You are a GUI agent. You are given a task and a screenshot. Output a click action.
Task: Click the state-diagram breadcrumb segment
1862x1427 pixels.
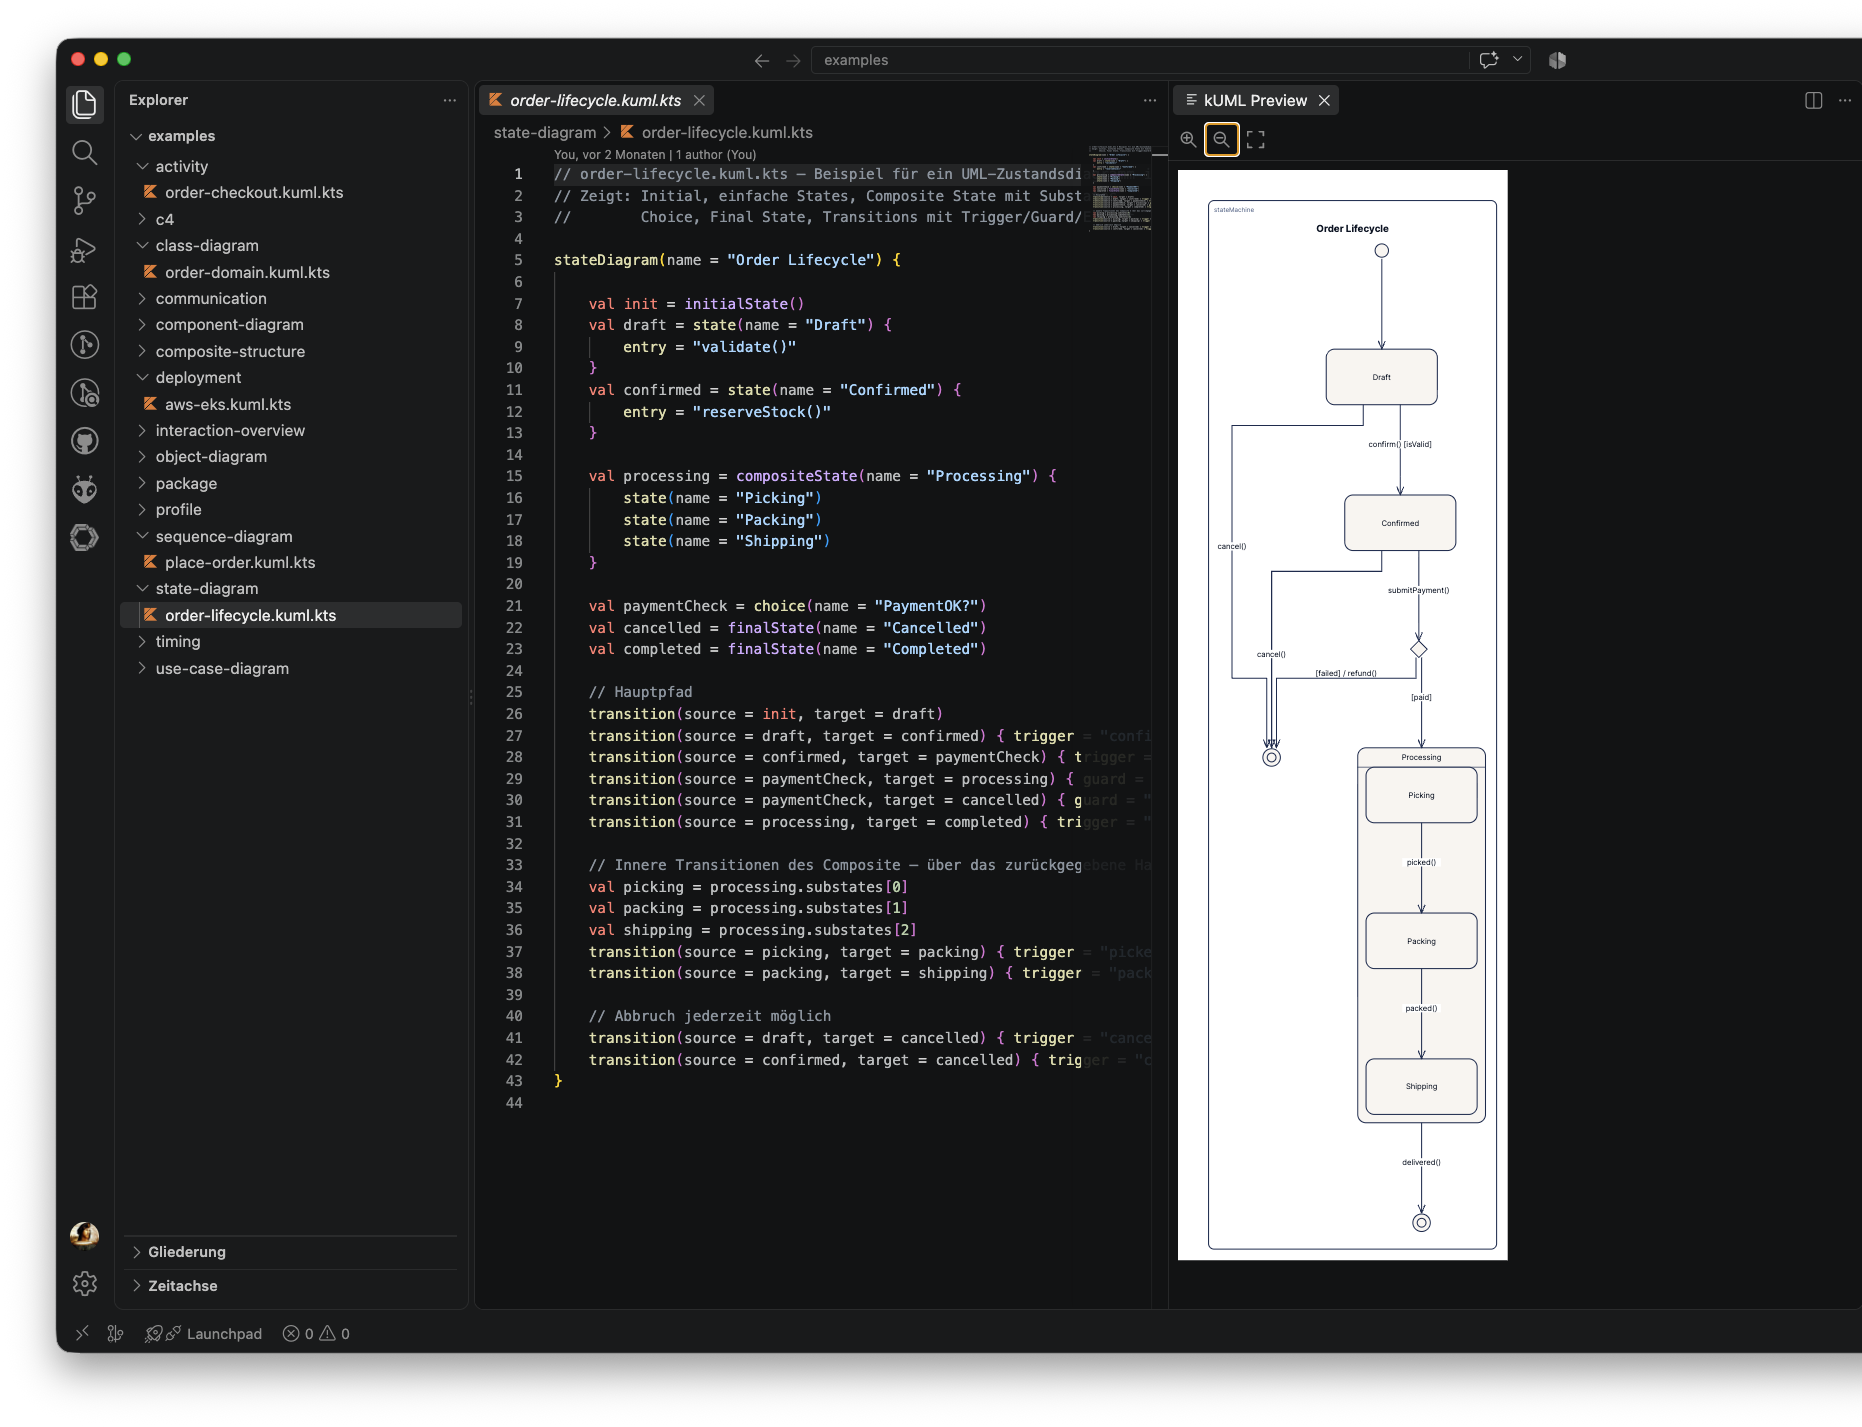click(544, 132)
